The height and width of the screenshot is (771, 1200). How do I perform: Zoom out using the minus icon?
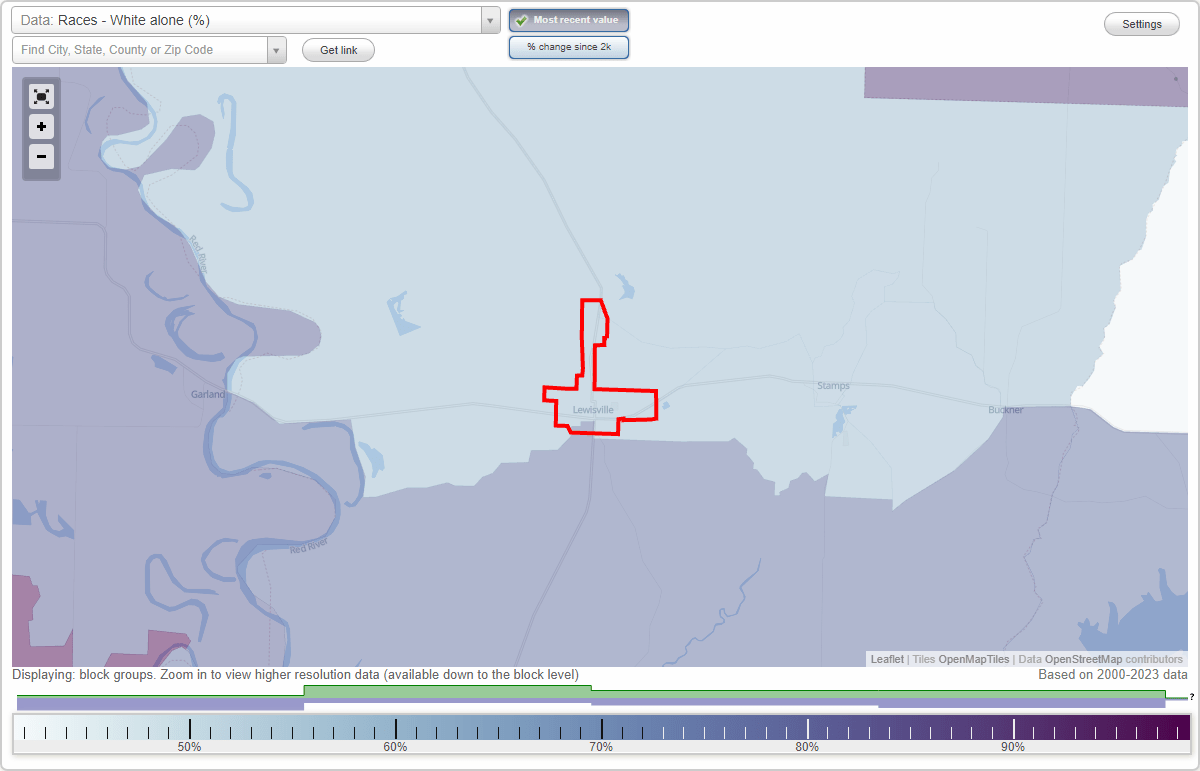pos(41,157)
